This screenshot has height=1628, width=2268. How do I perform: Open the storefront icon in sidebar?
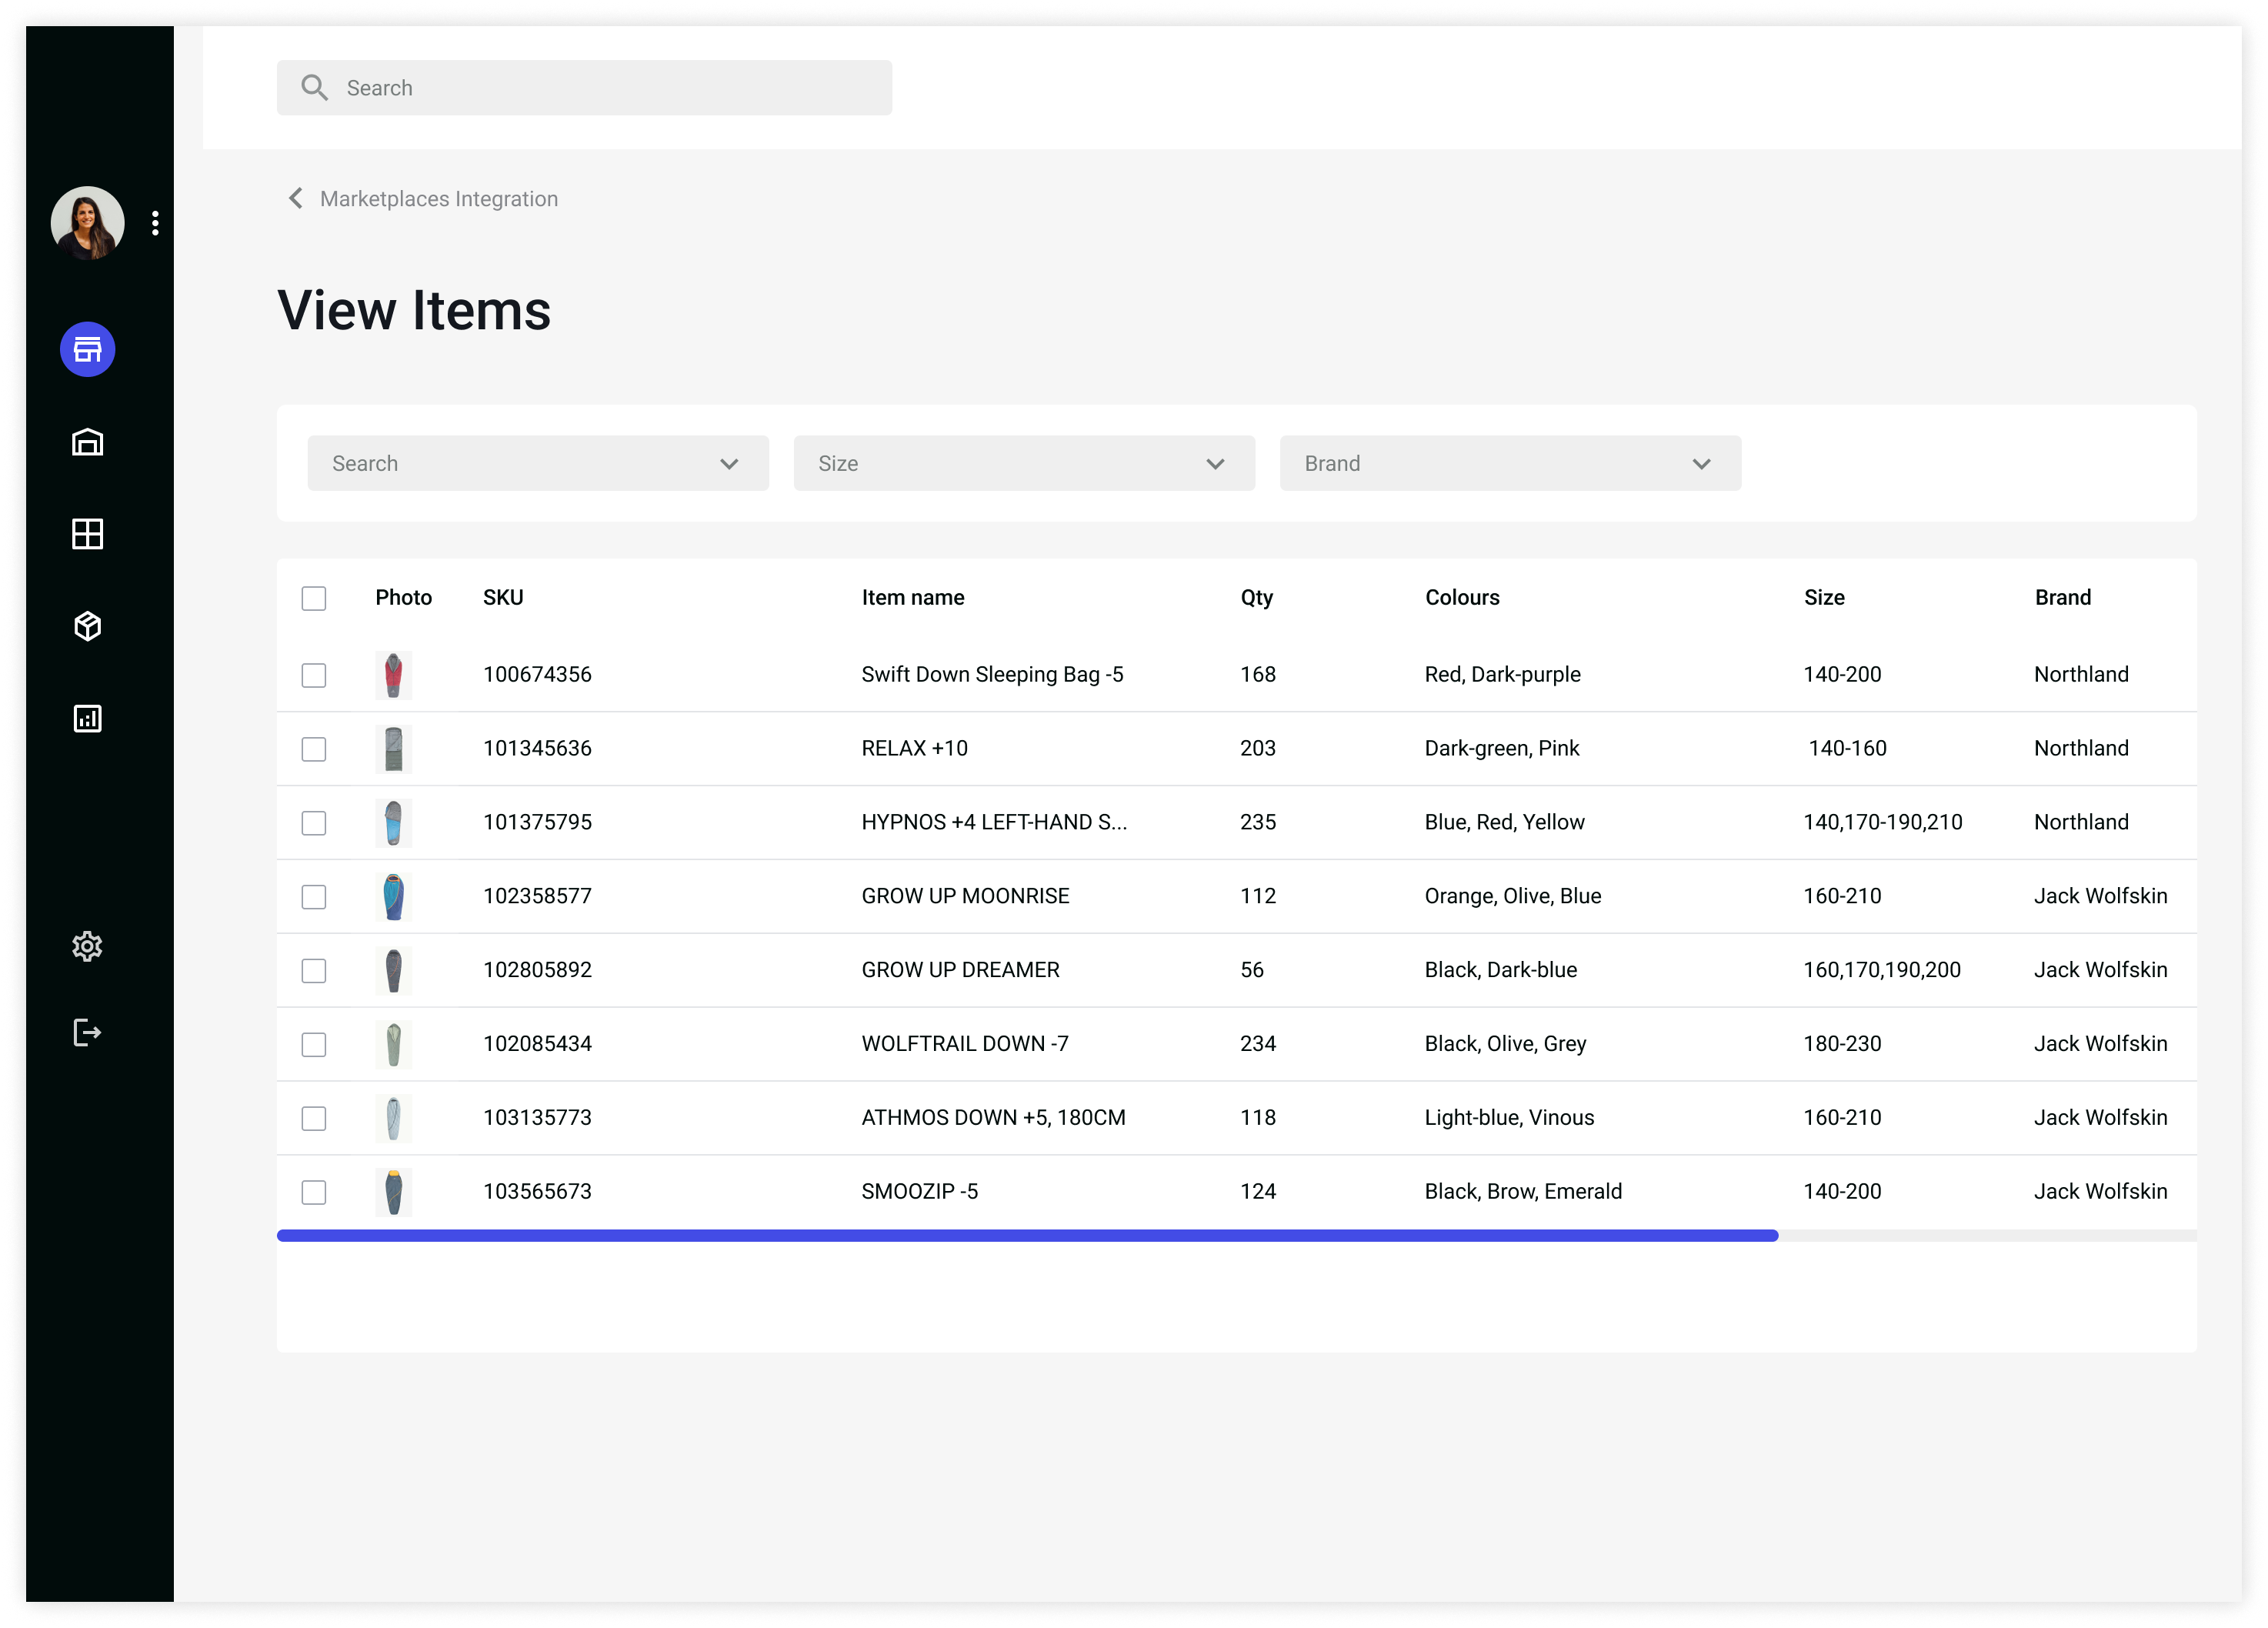[x=88, y=350]
